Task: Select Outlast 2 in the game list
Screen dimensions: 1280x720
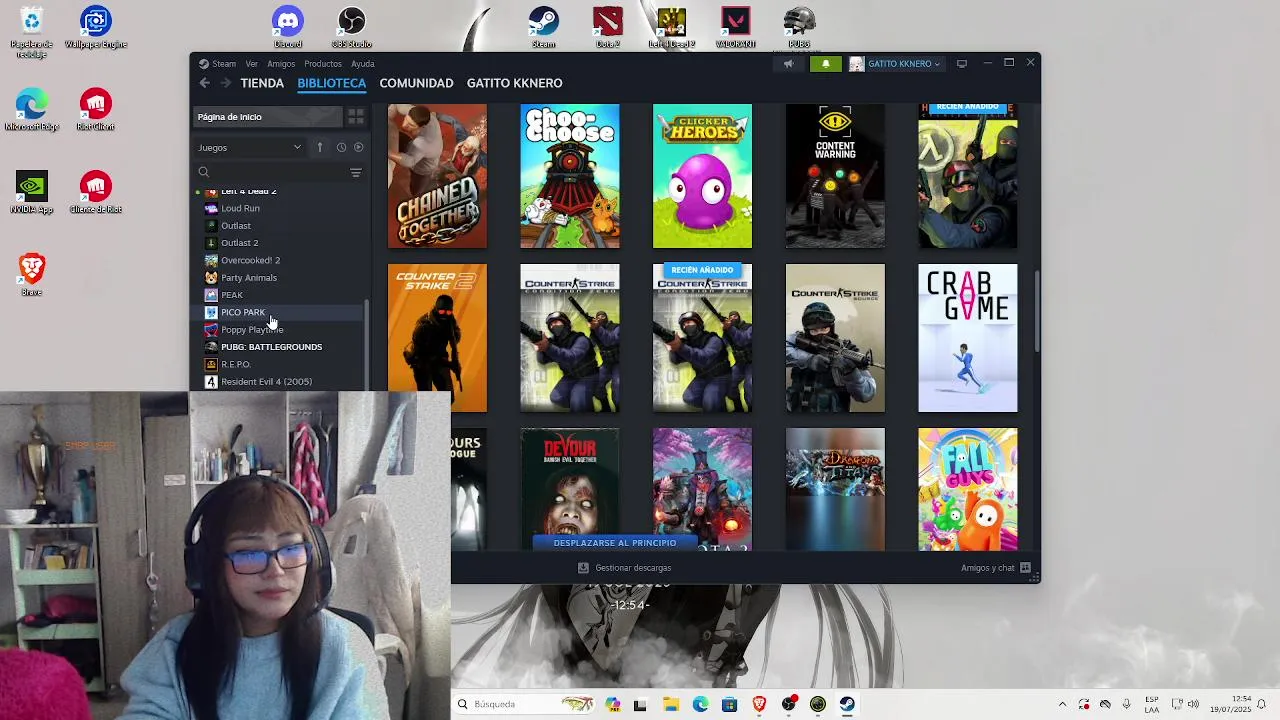Action: coord(278,243)
